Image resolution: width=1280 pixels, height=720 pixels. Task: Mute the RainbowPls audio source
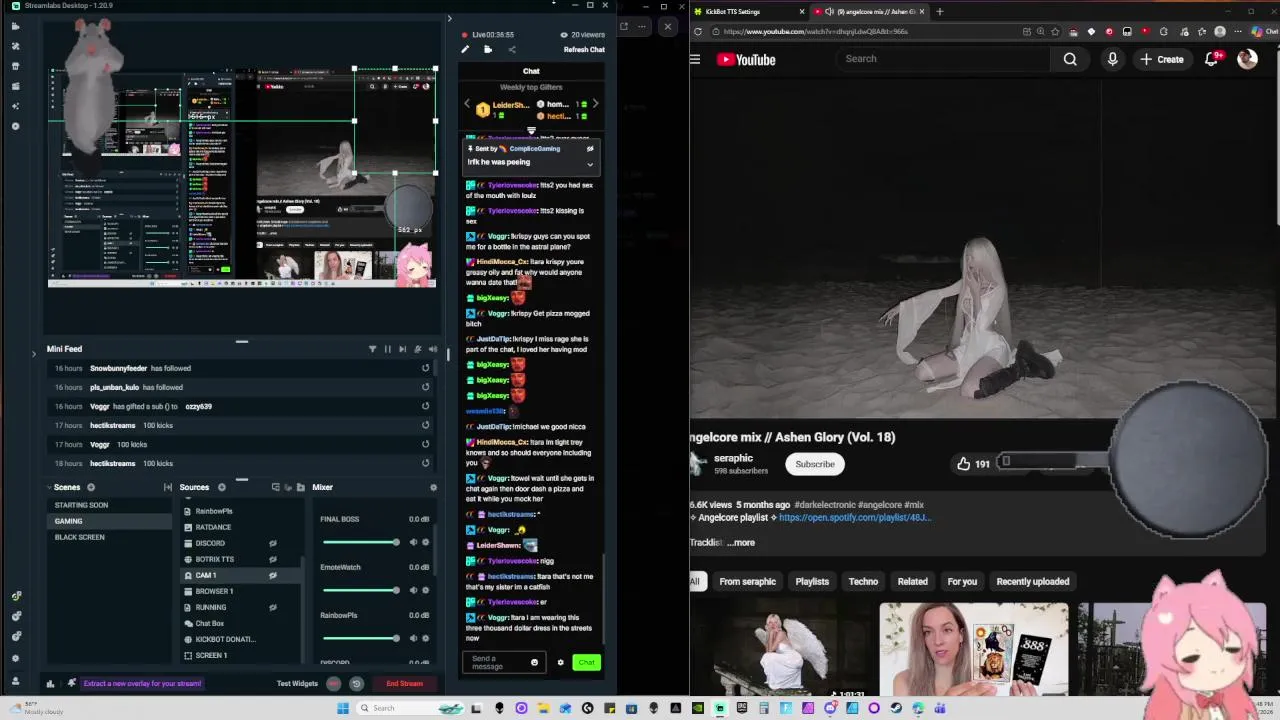414,638
